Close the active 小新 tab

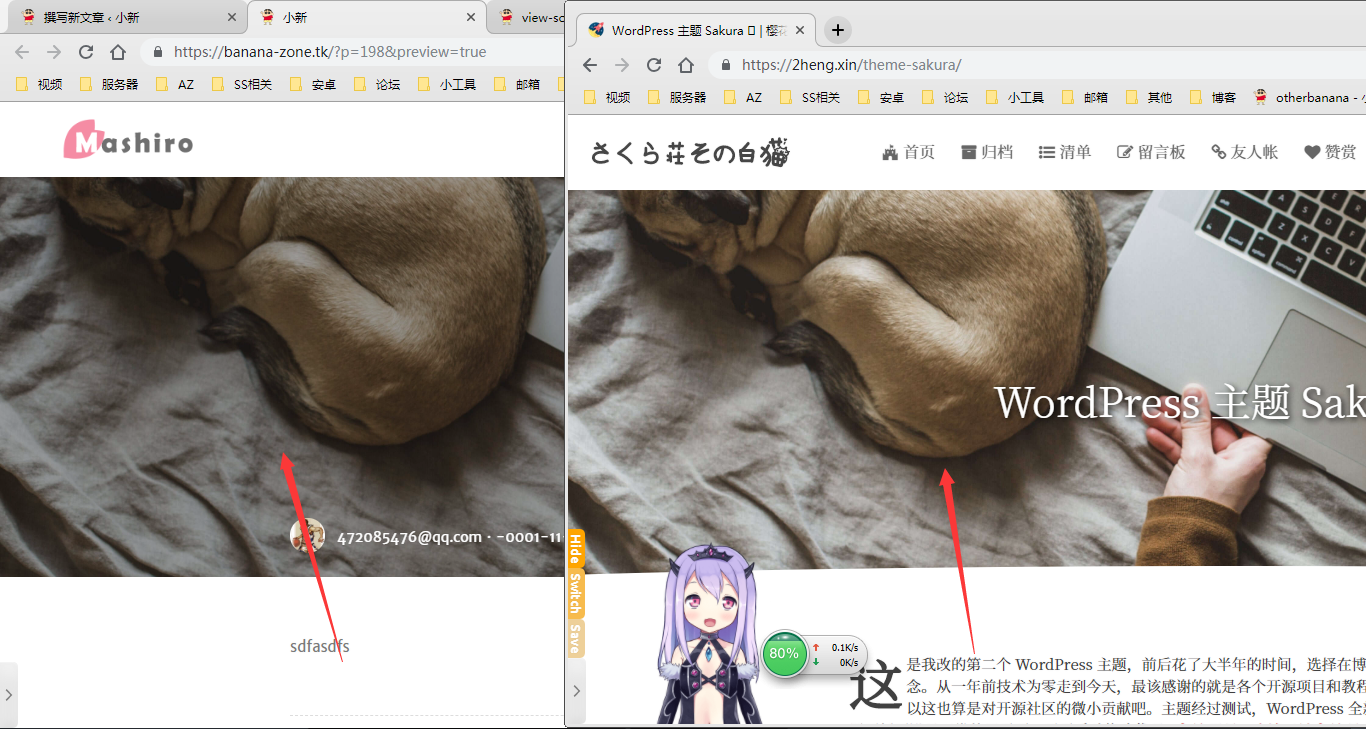[x=471, y=17]
